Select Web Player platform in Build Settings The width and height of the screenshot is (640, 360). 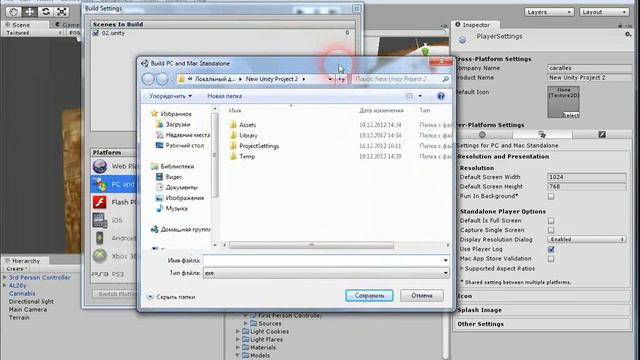pyautogui.click(x=114, y=167)
